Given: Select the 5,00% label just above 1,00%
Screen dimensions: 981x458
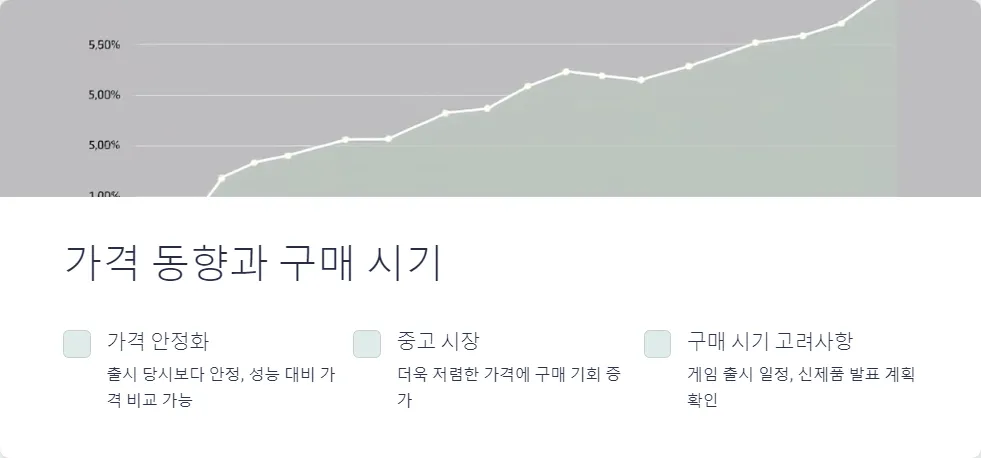Looking at the screenshot, I should pyautogui.click(x=104, y=145).
